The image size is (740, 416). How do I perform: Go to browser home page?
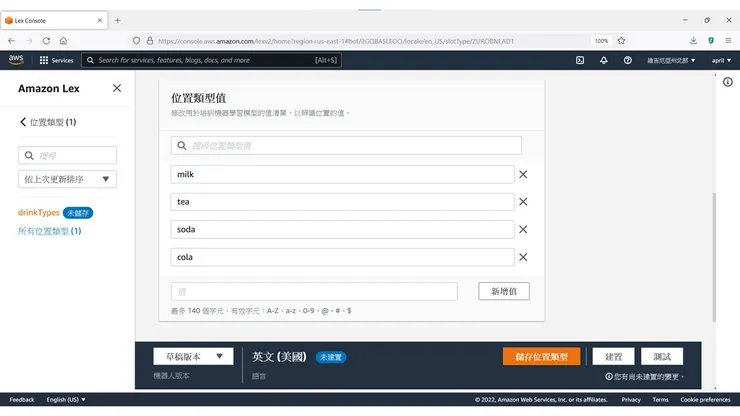click(x=63, y=41)
